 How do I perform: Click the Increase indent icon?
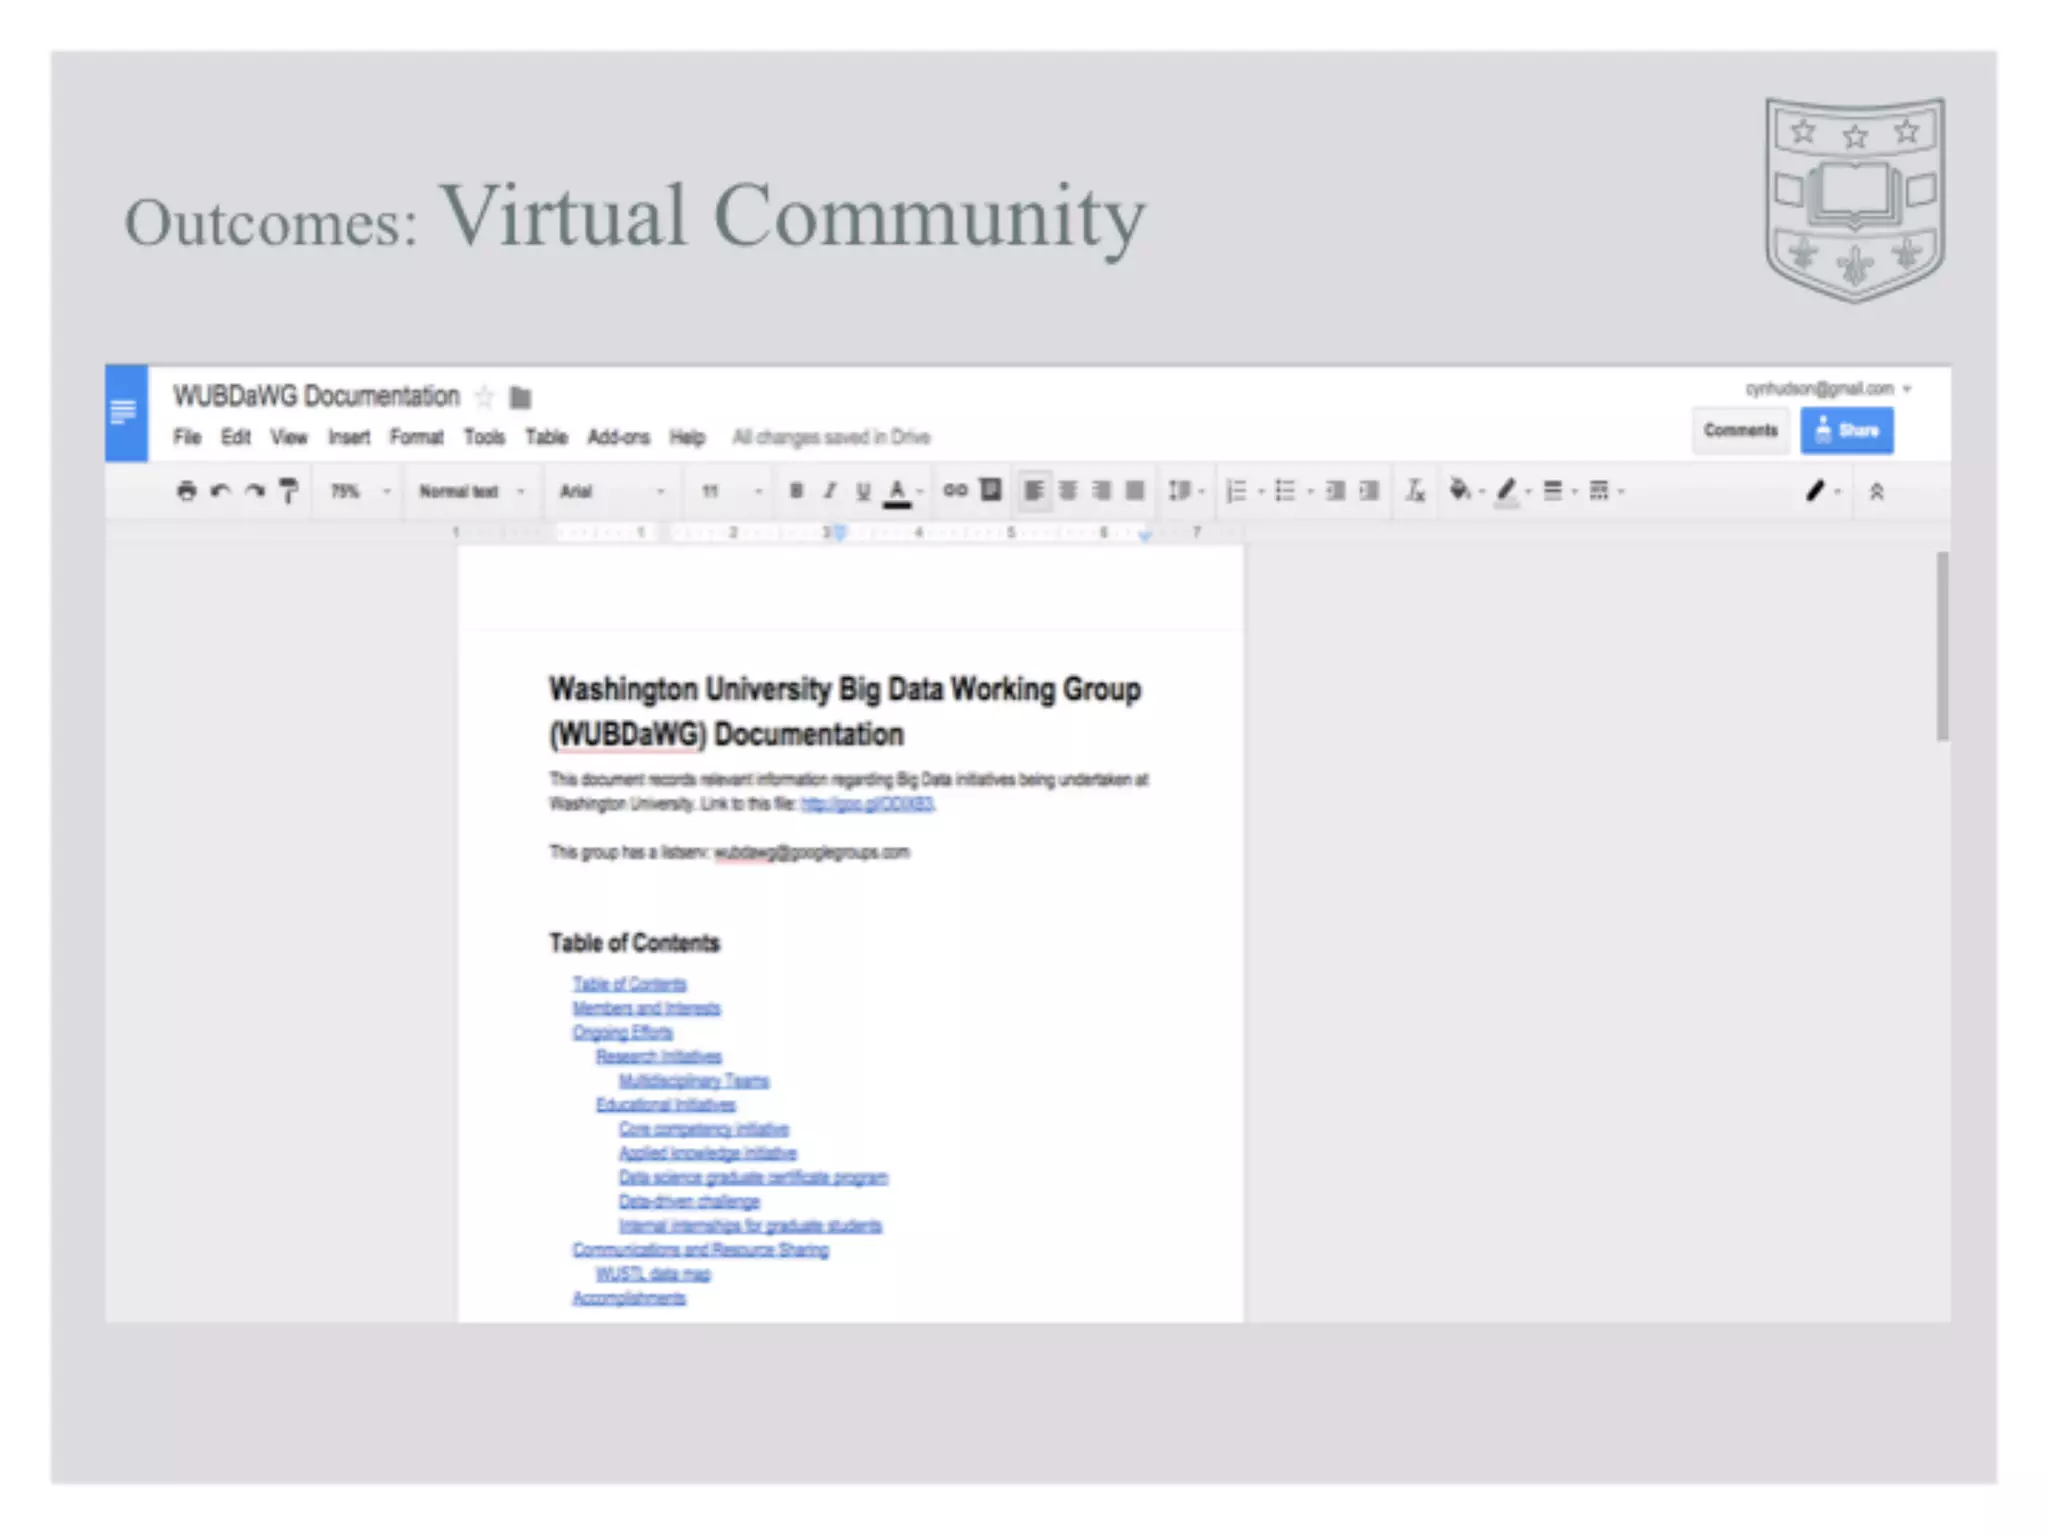pos(1369,490)
